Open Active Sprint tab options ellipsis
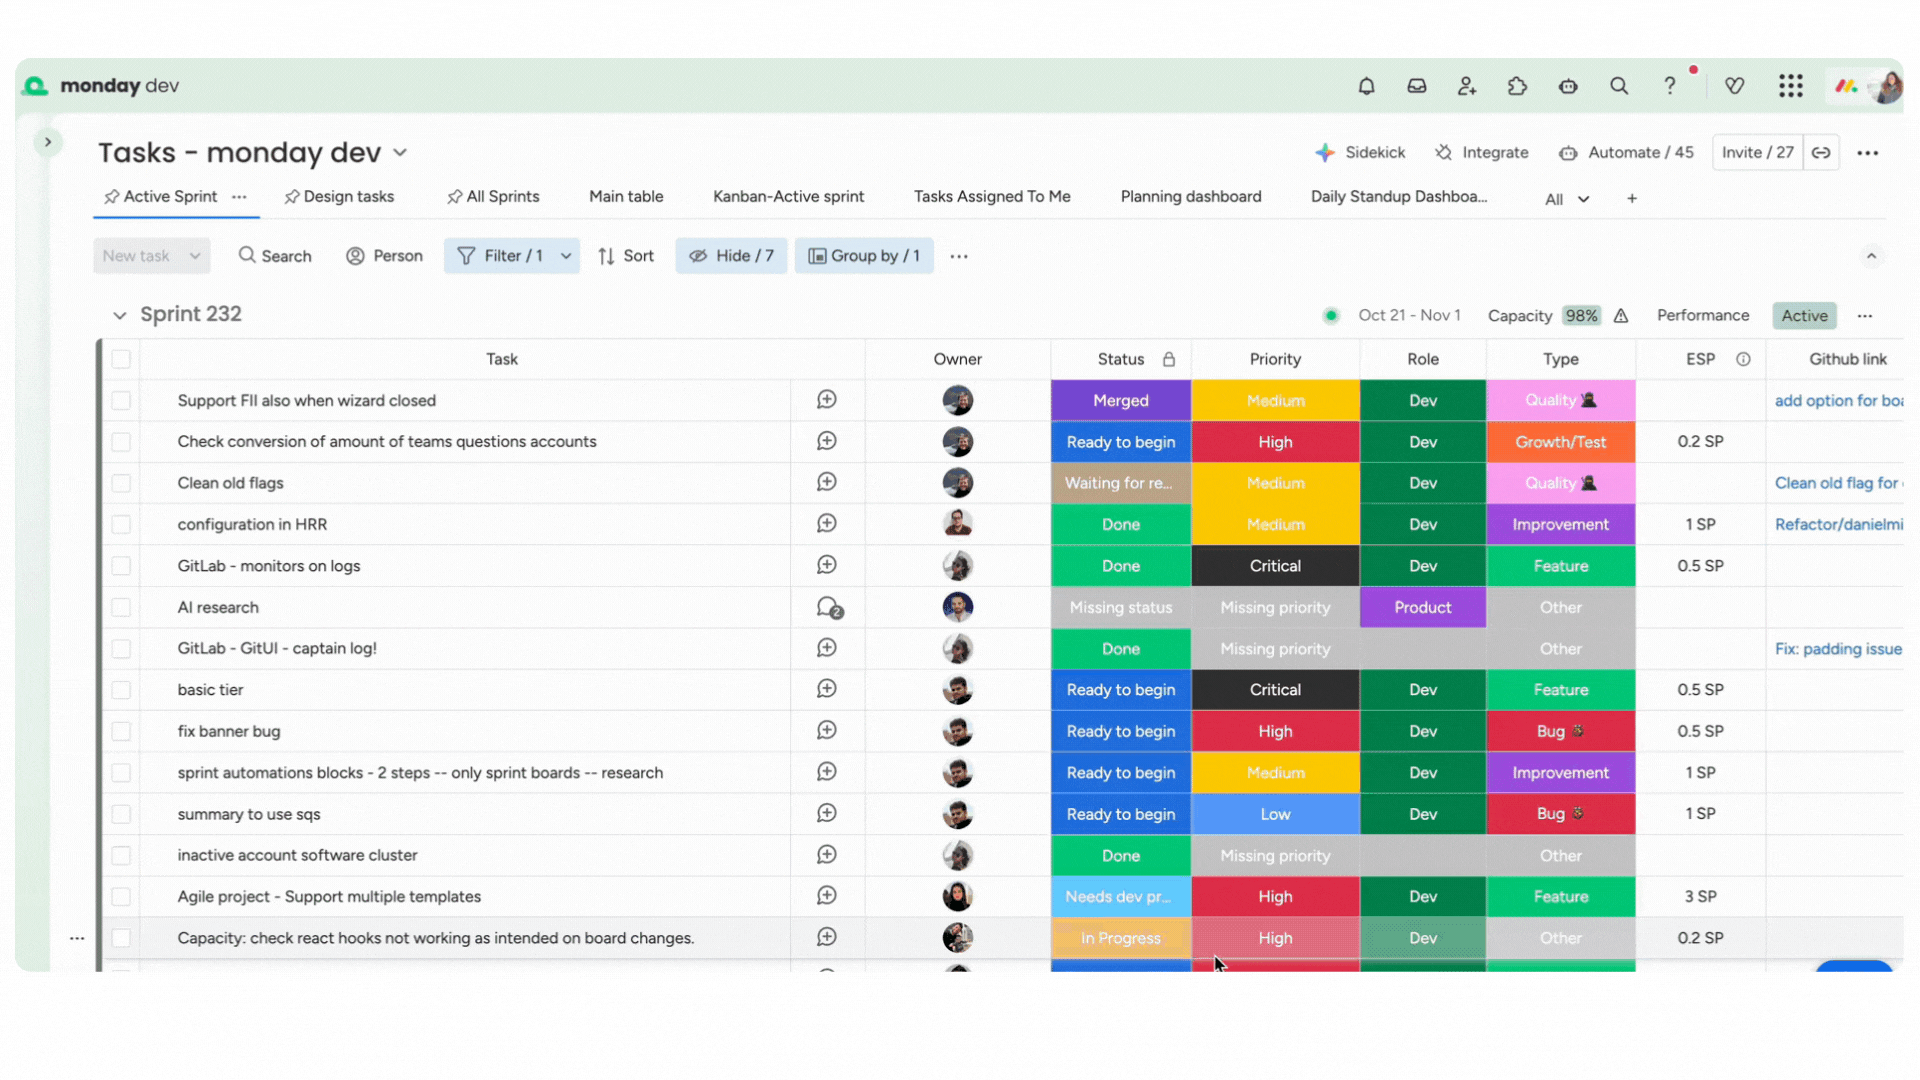 pos(239,197)
